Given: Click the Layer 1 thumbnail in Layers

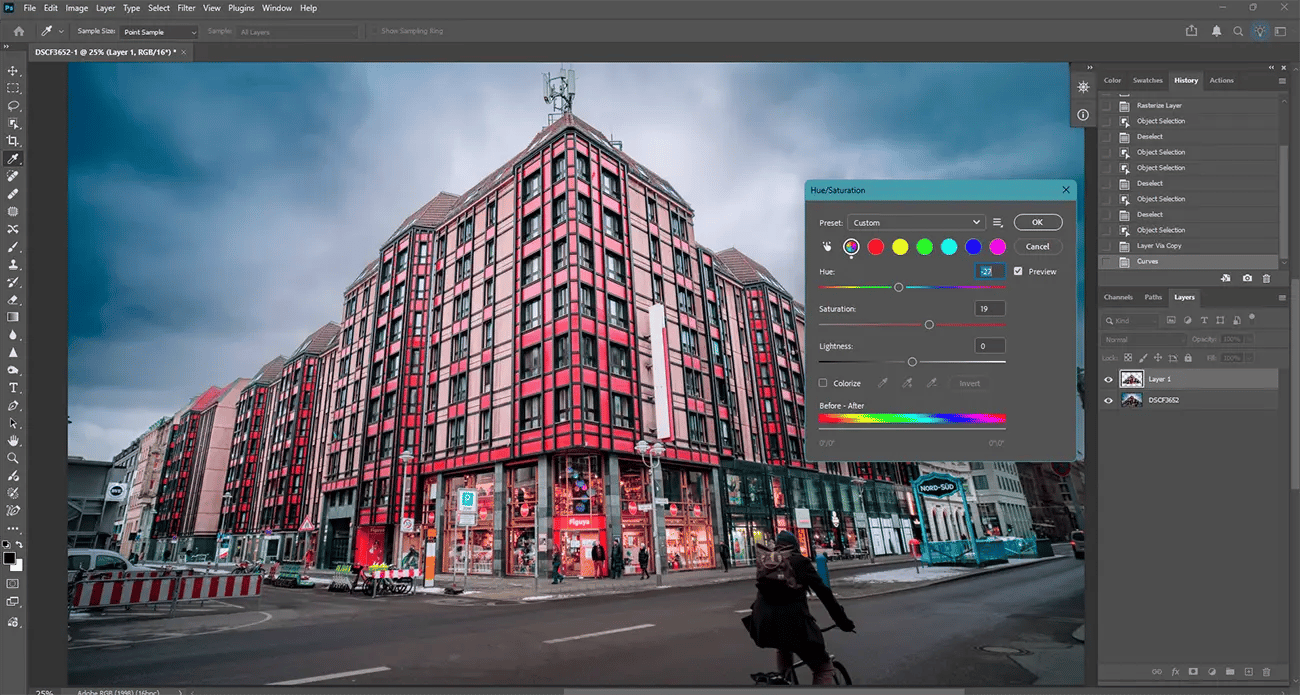Looking at the screenshot, I should (1131, 379).
